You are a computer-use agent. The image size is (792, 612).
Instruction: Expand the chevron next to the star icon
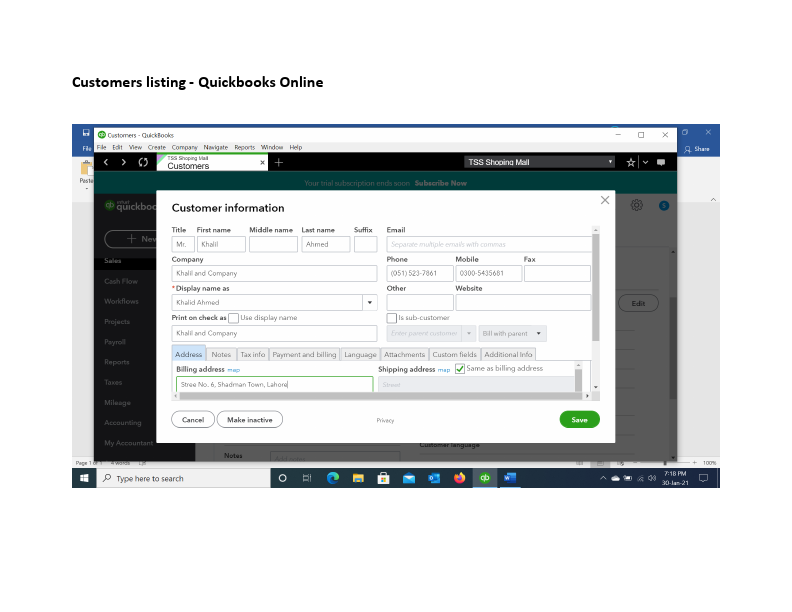[x=645, y=162]
